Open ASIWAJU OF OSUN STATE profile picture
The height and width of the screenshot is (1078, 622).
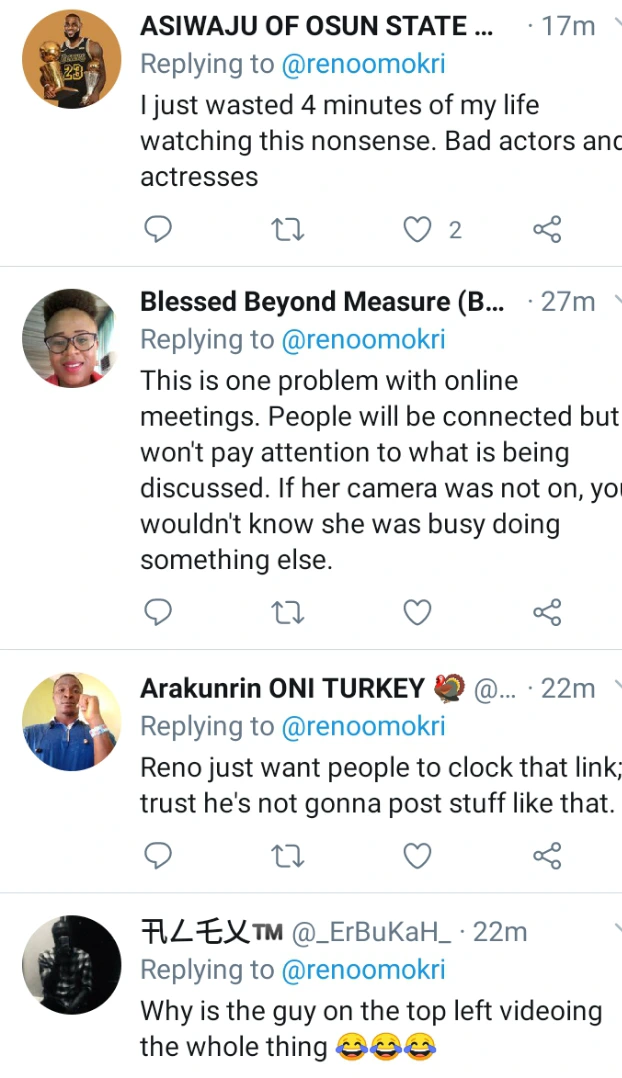[71, 59]
